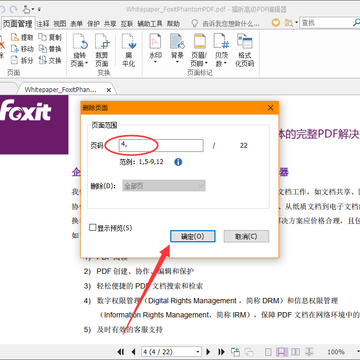360x360 pixels.
Task: Confirm deletion with the OK (确定) button
Action: 193,236
